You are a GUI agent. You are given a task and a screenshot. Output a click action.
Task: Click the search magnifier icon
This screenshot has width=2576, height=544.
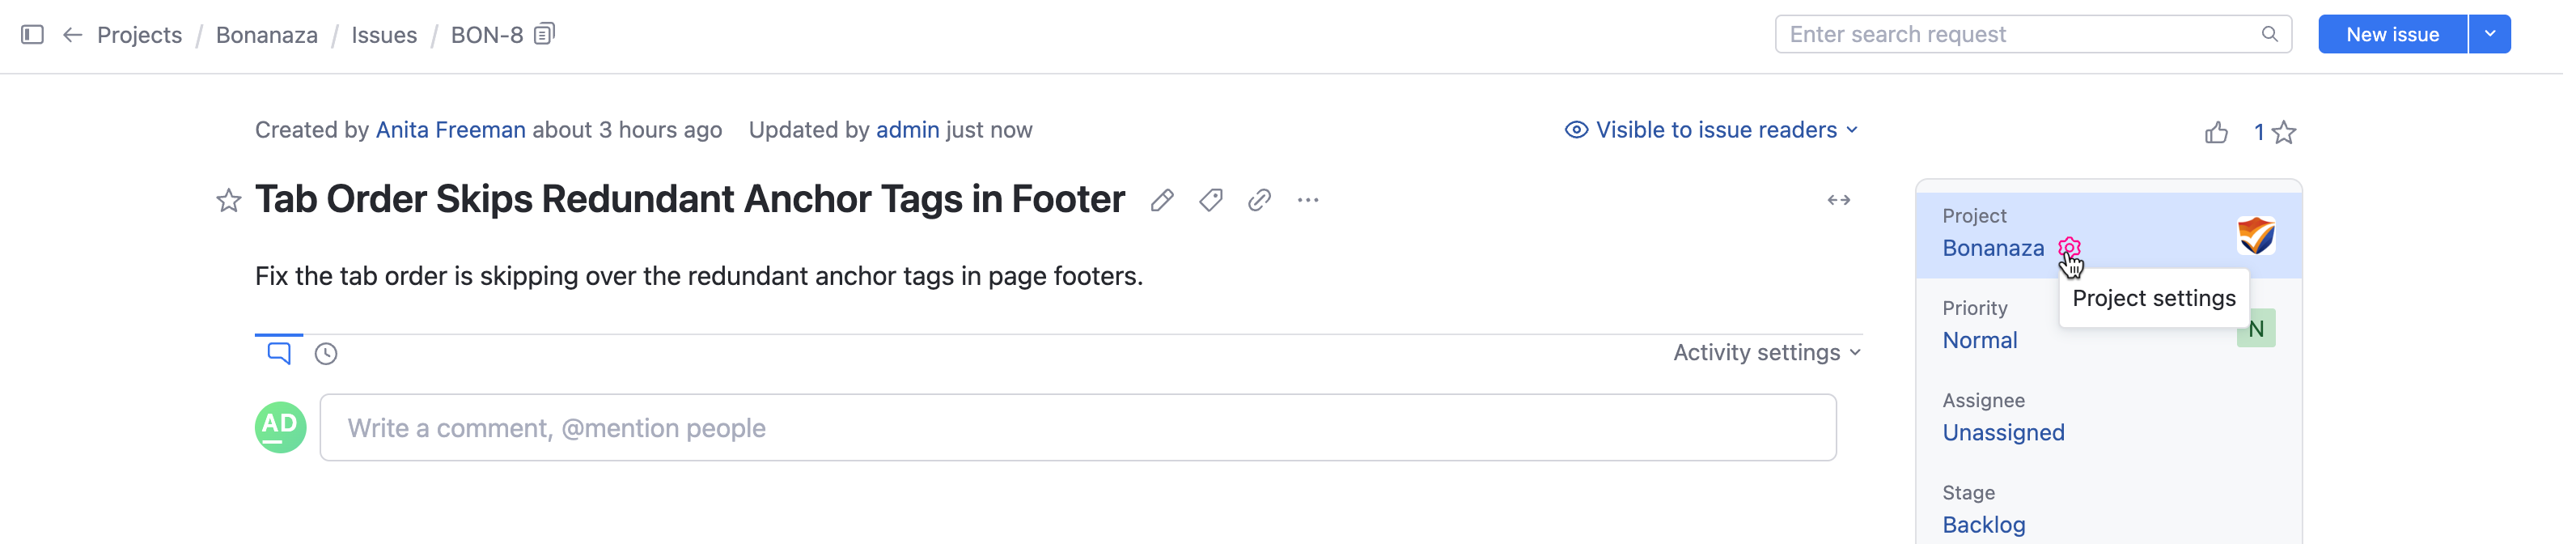tap(2269, 35)
